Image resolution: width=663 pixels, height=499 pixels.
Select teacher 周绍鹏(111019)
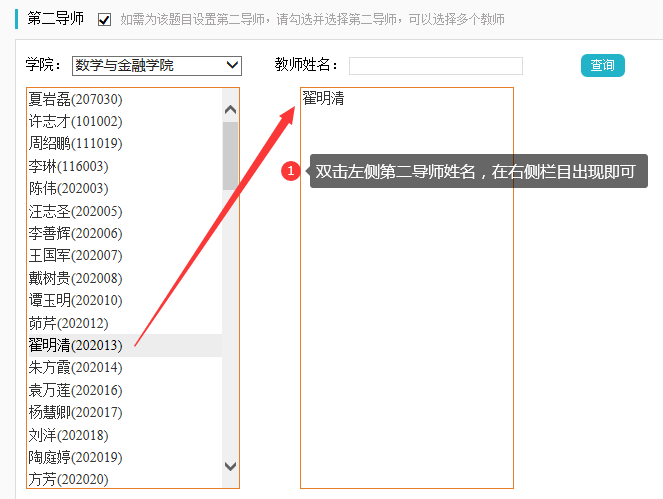[x=76, y=144]
